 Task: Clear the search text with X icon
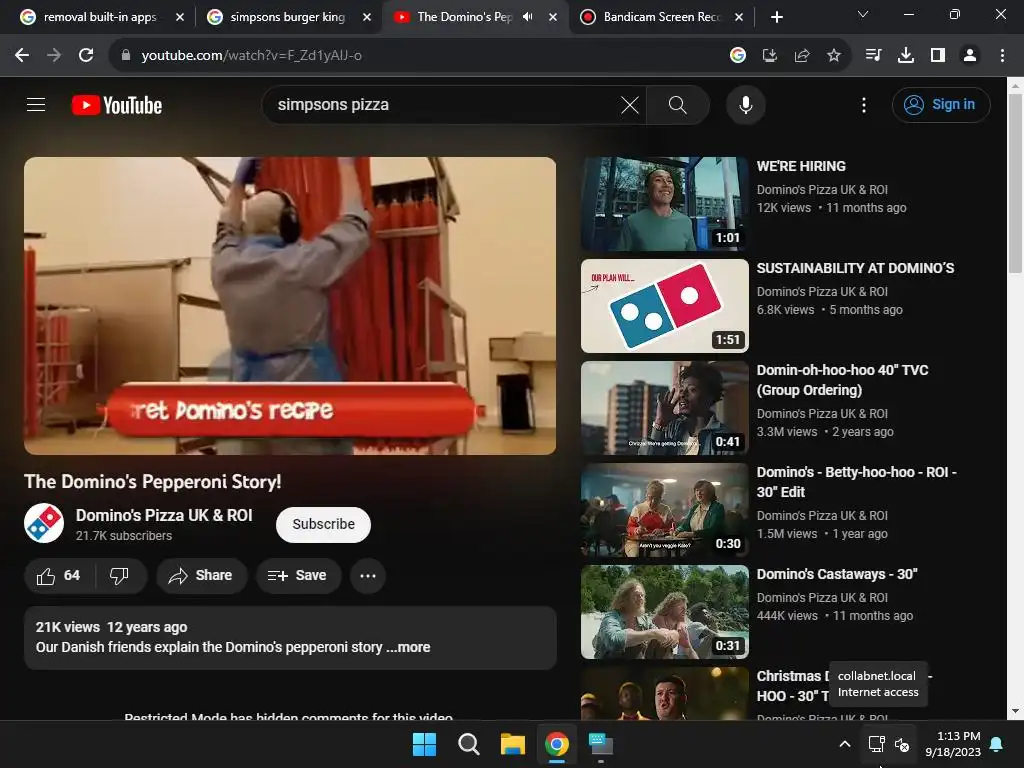pos(630,104)
